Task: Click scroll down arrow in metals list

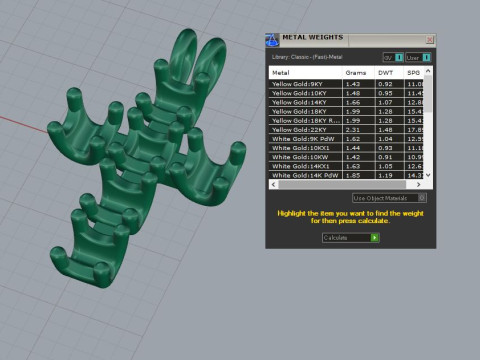Action: tap(428, 175)
